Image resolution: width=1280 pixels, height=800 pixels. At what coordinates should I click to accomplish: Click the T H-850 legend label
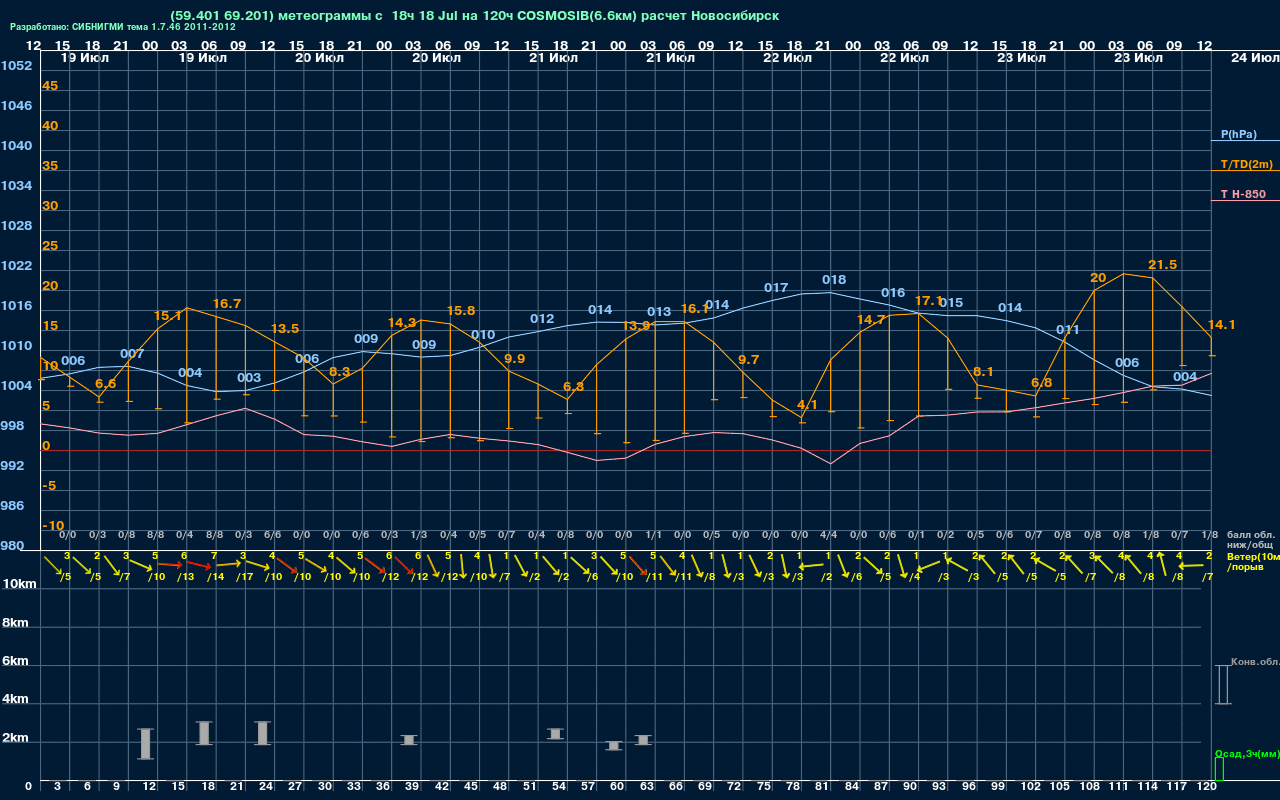(1242, 194)
